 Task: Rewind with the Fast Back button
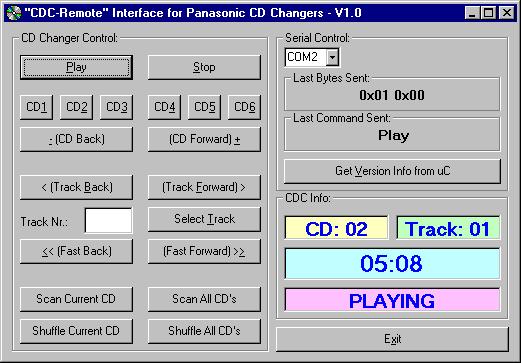[76, 251]
